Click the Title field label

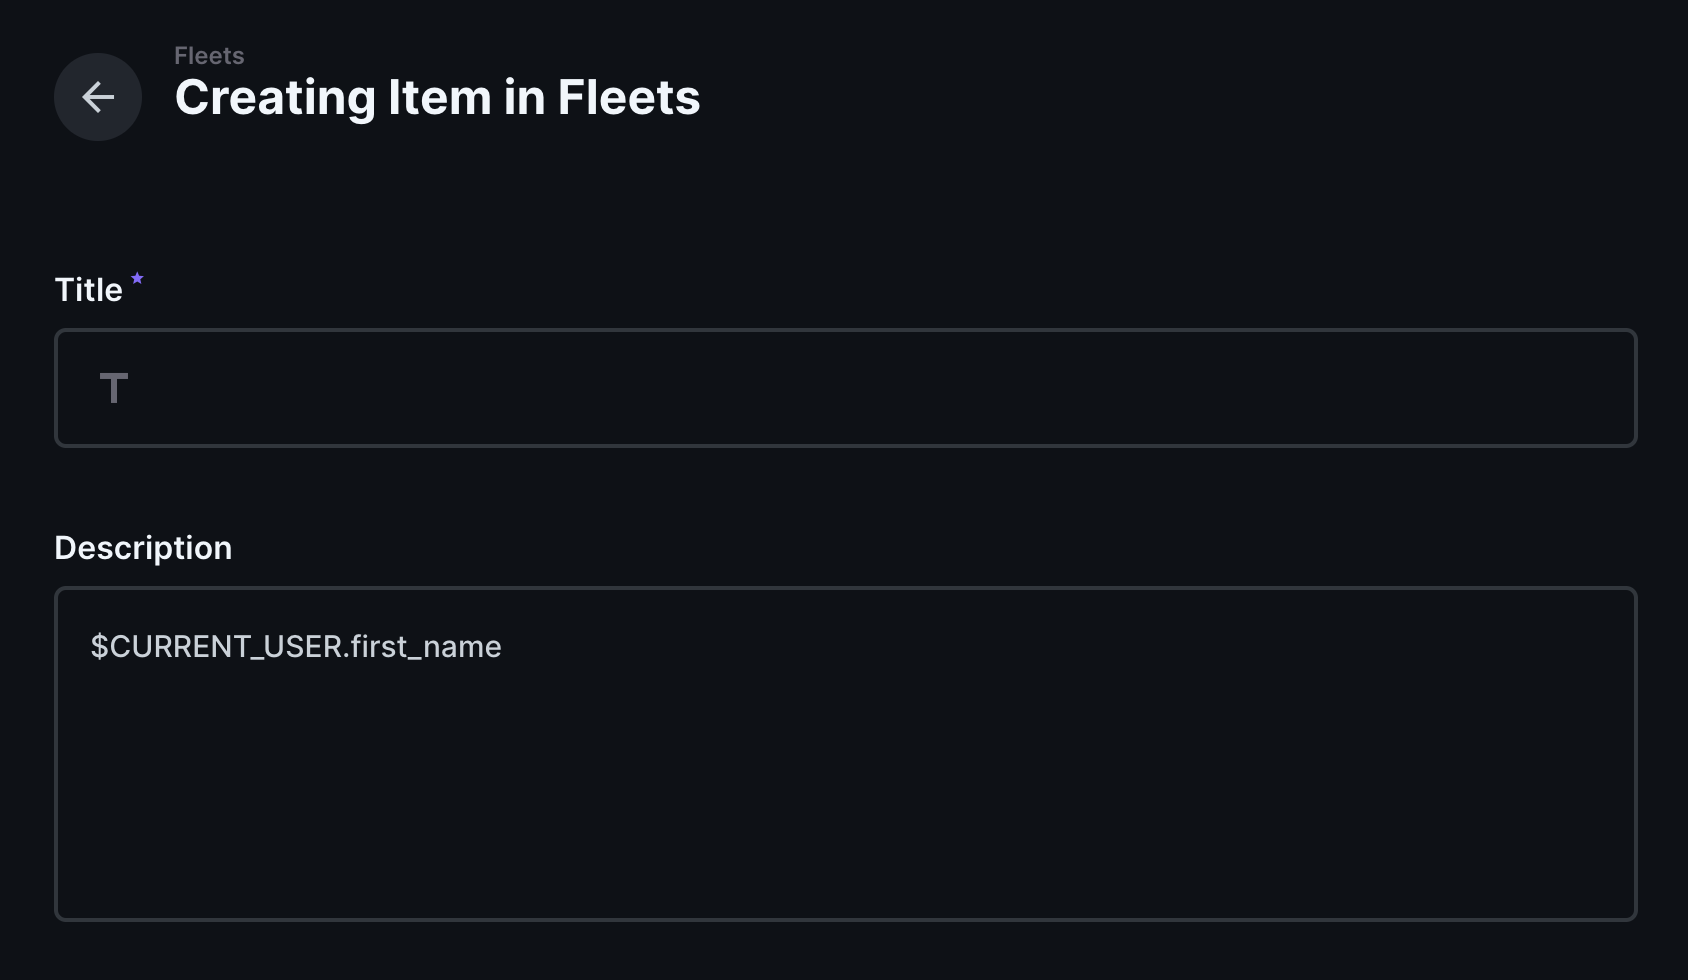point(88,290)
